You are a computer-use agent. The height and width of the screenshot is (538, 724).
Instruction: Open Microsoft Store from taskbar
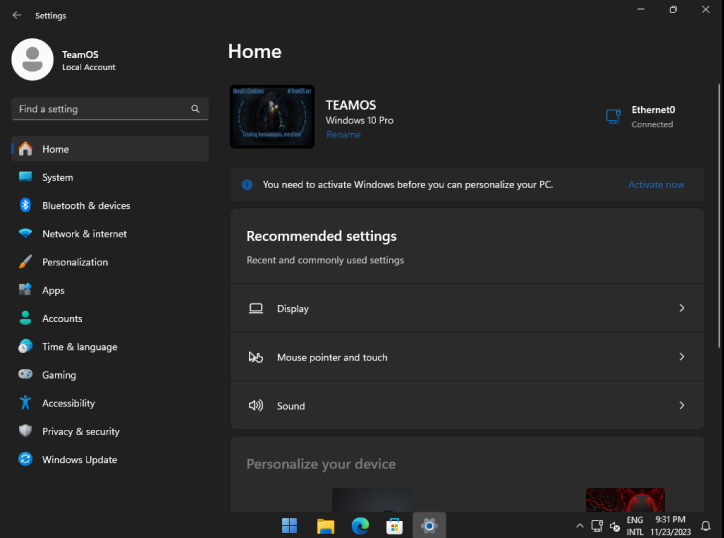[394, 525]
